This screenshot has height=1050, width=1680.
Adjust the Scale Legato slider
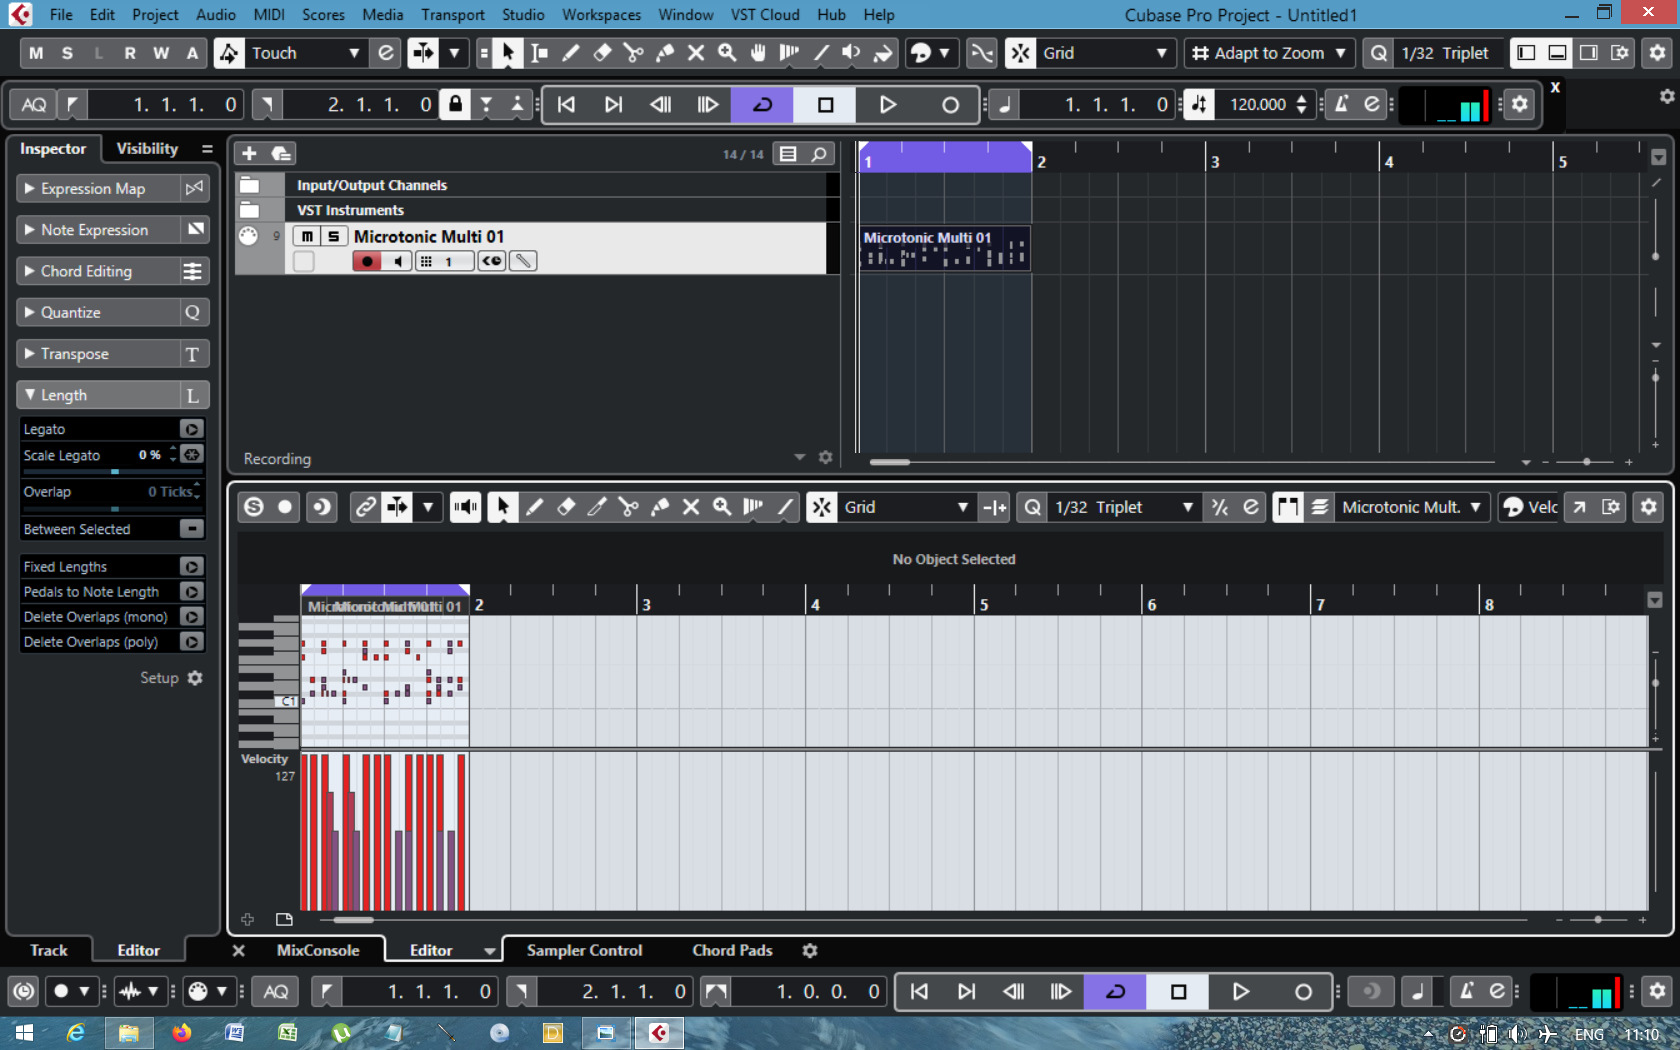pyautogui.click(x=115, y=471)
